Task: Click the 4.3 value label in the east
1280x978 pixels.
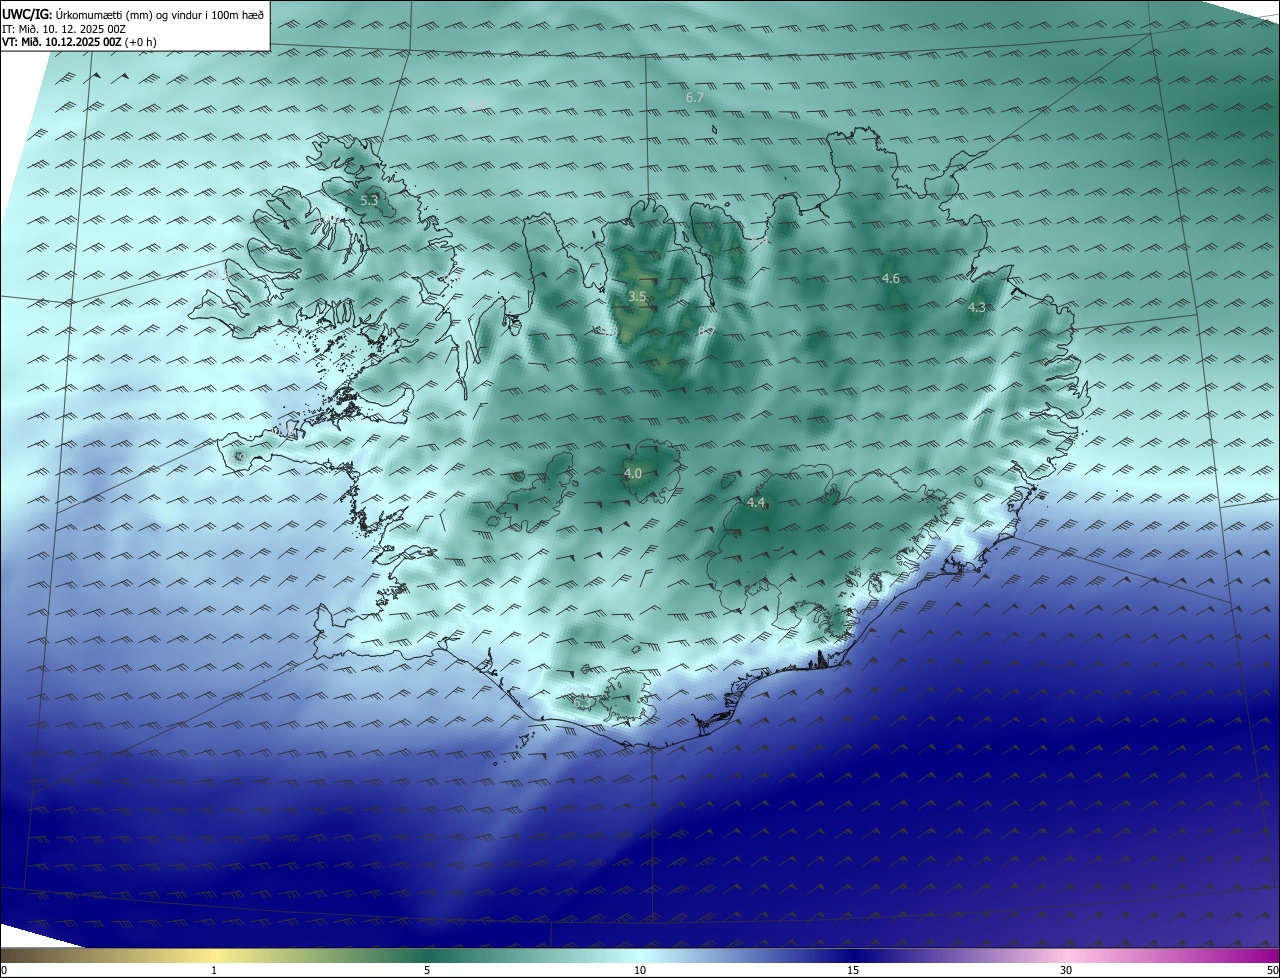Action: (977, 307)
